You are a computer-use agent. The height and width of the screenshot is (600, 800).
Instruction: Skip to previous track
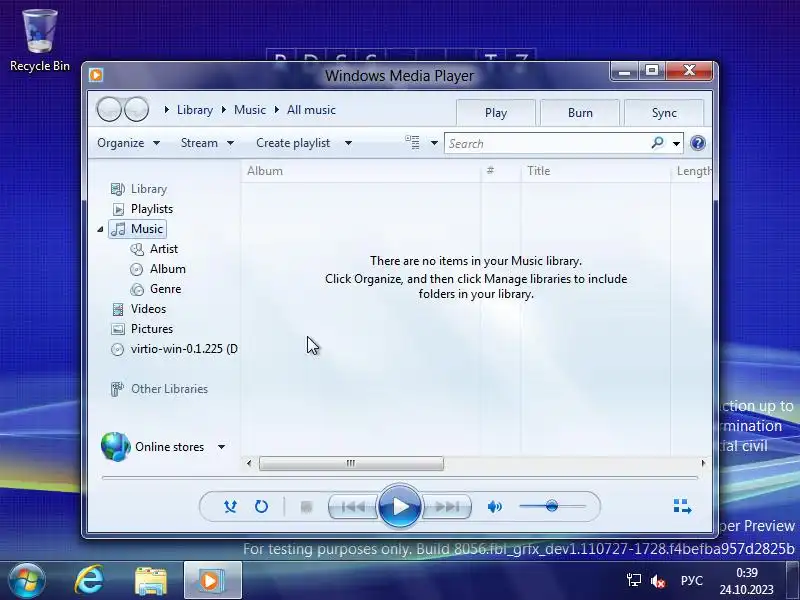coord(353,507)
